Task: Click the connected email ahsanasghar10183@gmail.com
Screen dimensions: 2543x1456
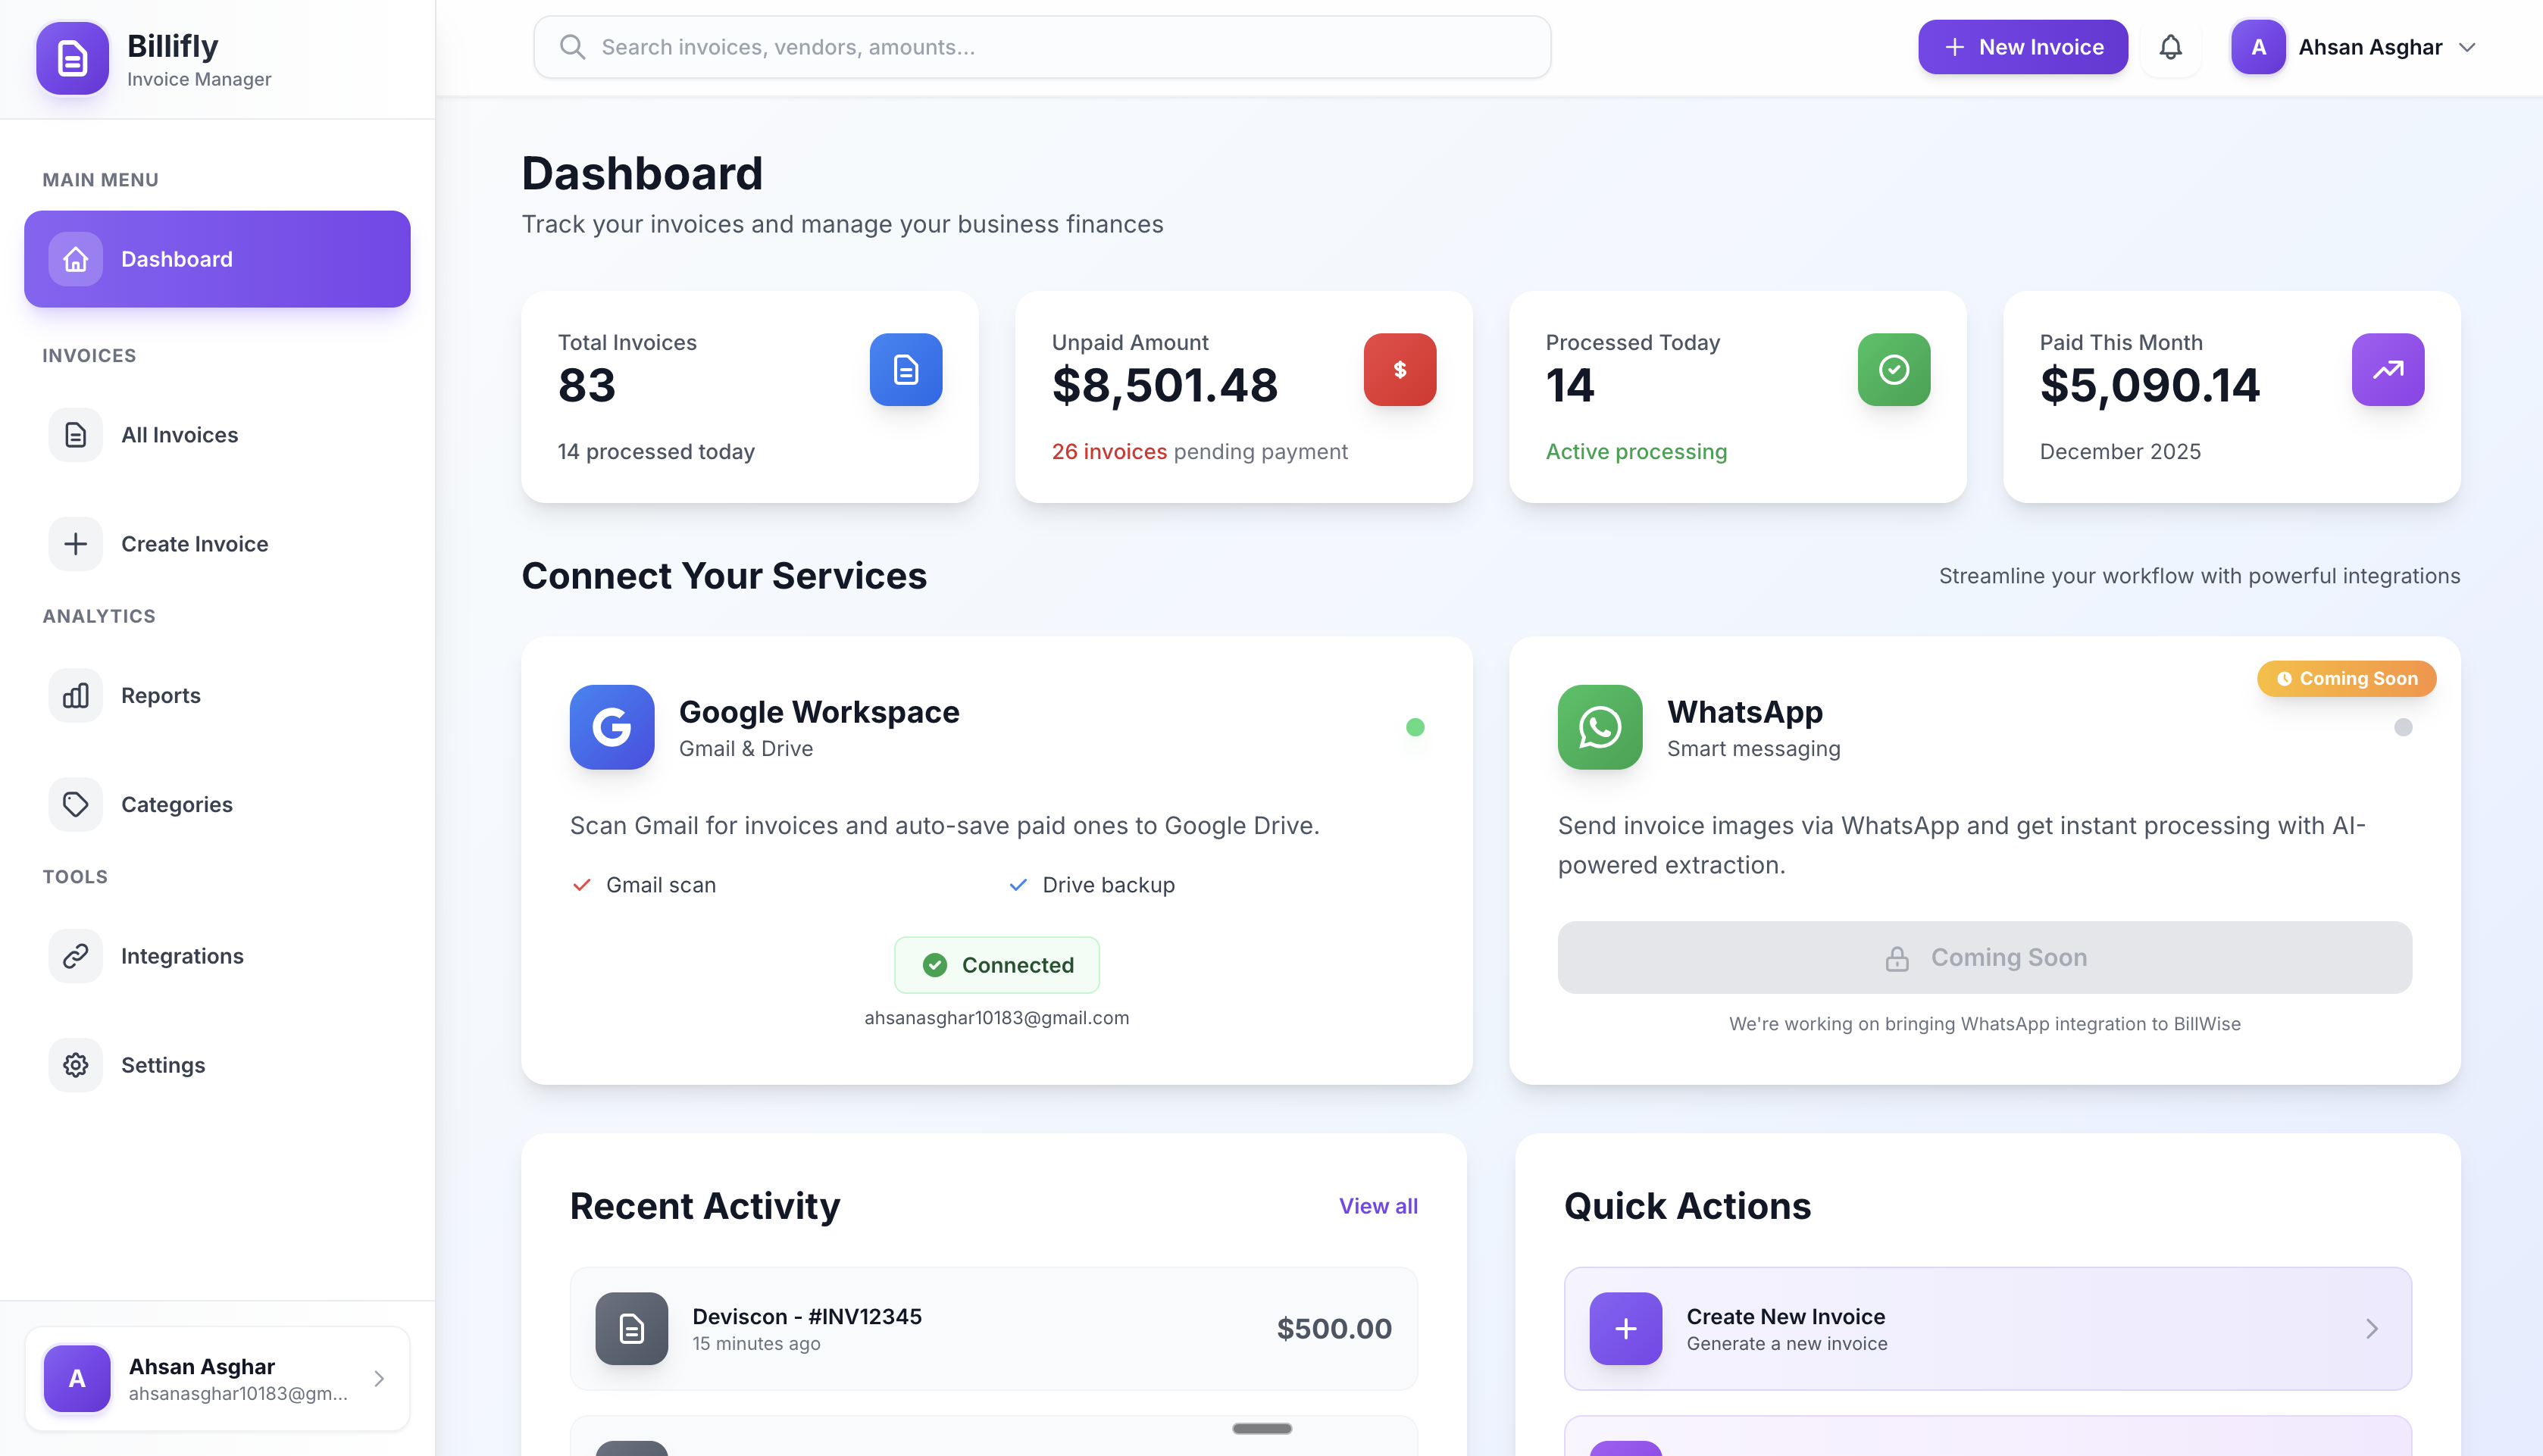Action: coord(996,1018)
